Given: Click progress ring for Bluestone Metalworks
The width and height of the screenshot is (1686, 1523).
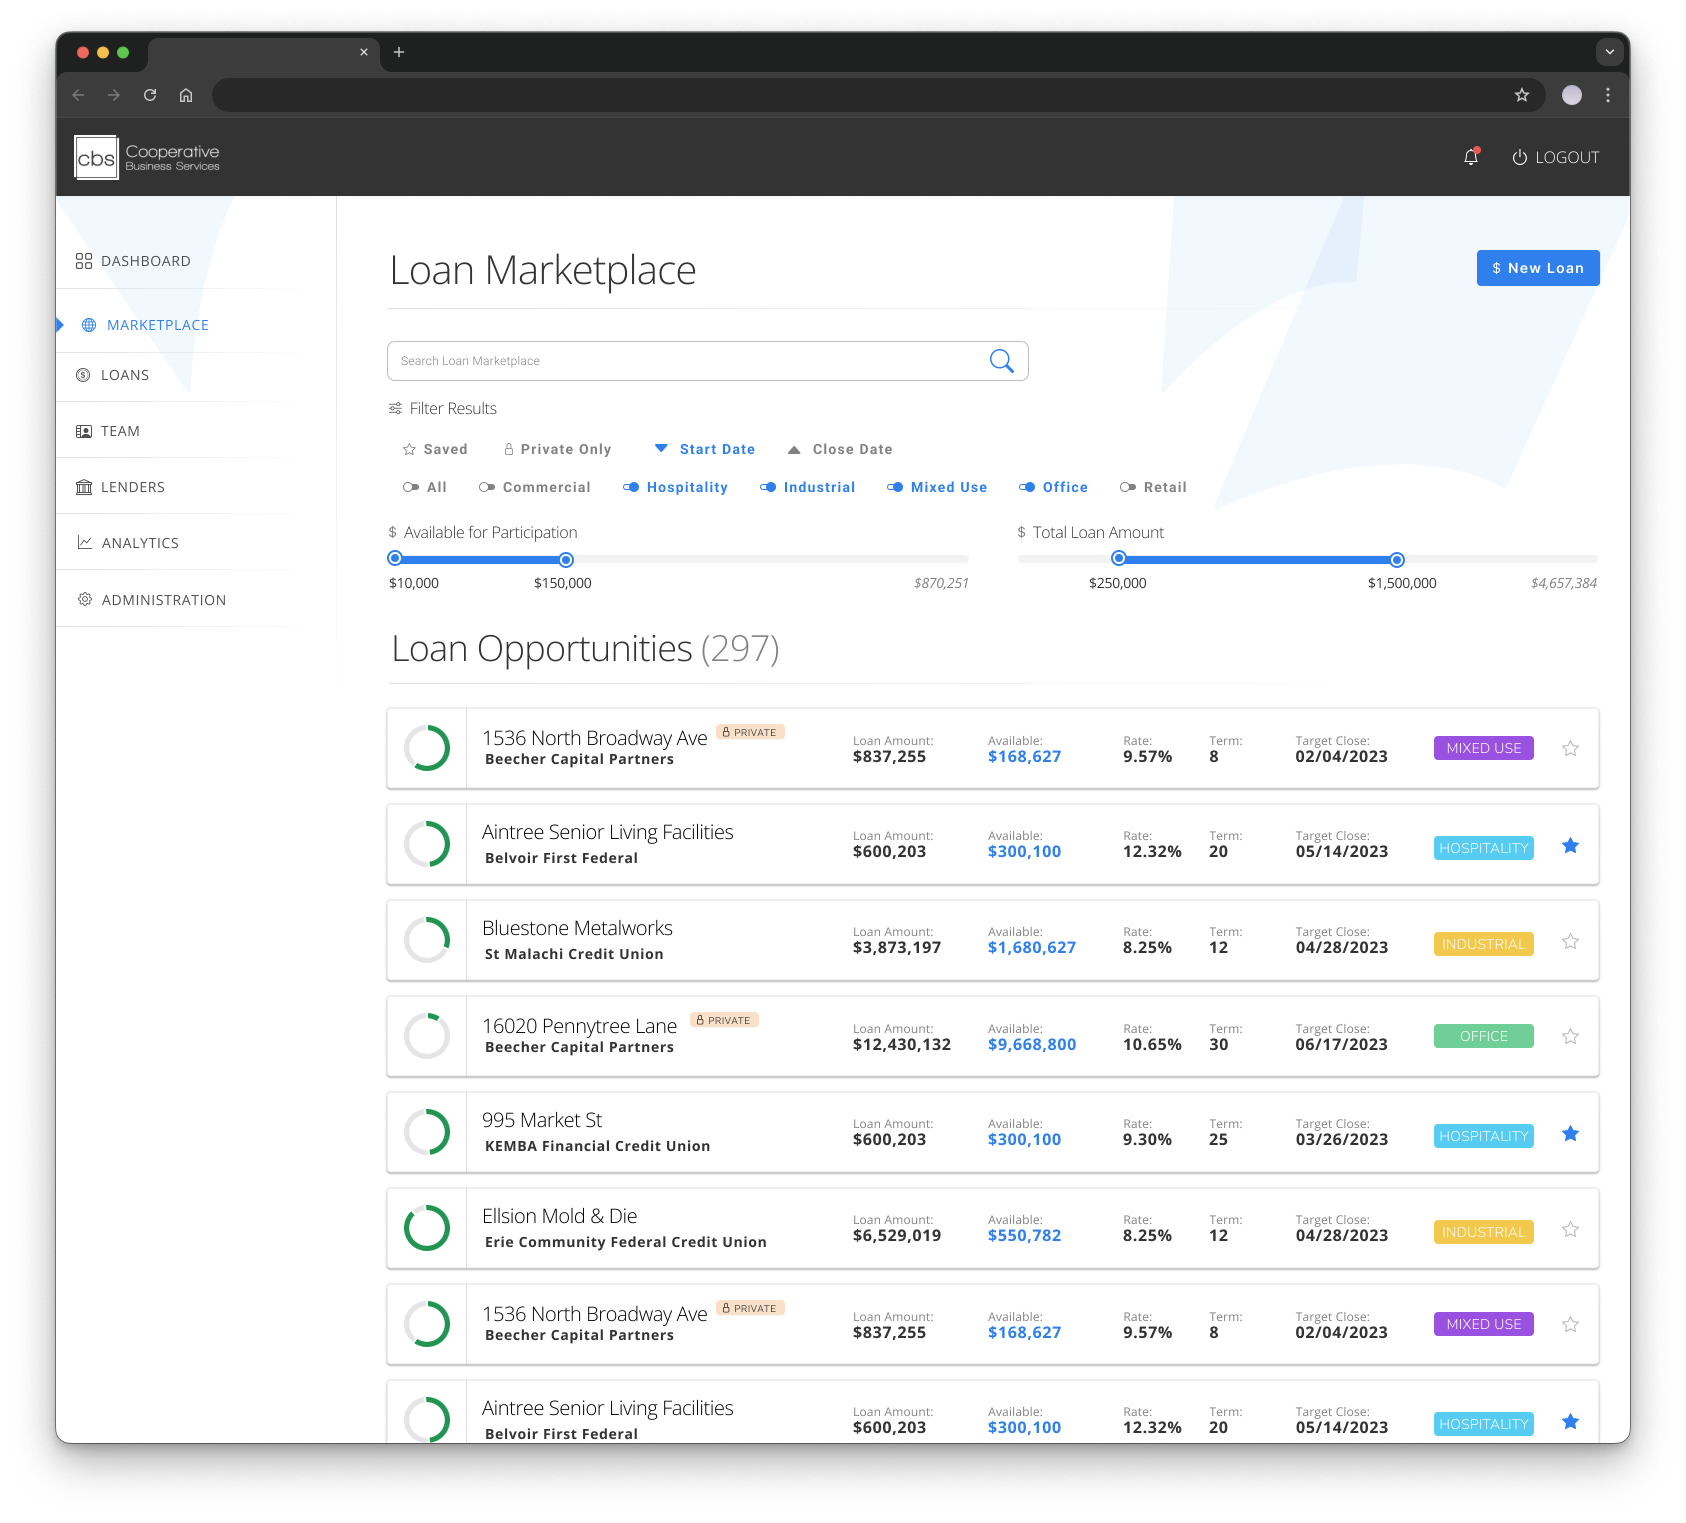Looking at the screenshot, I should 427,940.
